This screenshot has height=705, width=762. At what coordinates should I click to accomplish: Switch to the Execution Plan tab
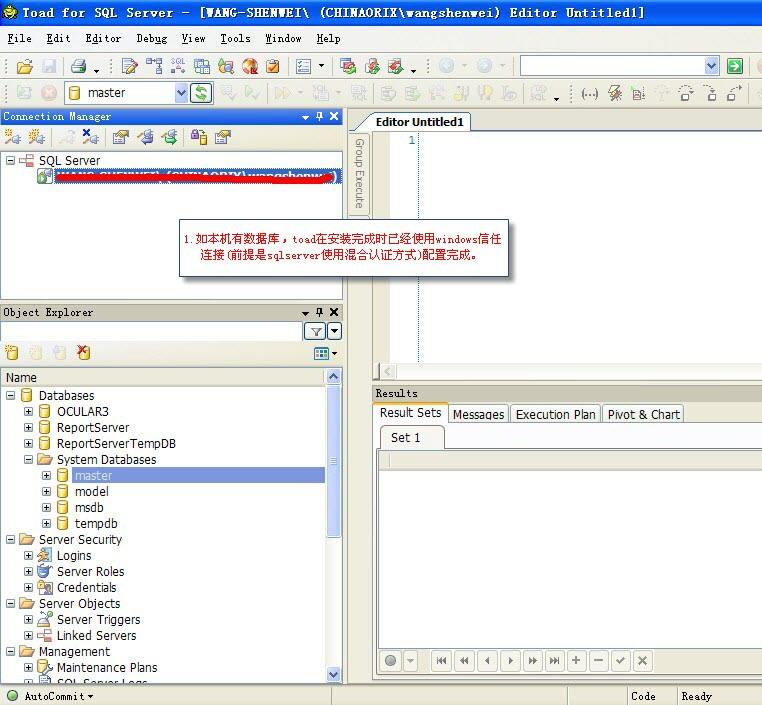pos(555,414)
